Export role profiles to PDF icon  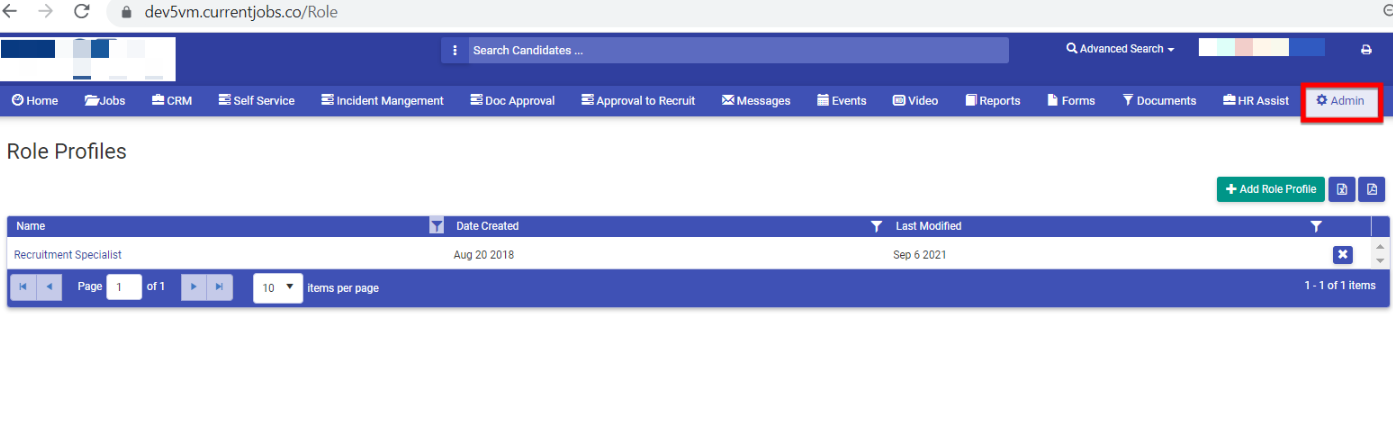click(x=1372, y=189)
